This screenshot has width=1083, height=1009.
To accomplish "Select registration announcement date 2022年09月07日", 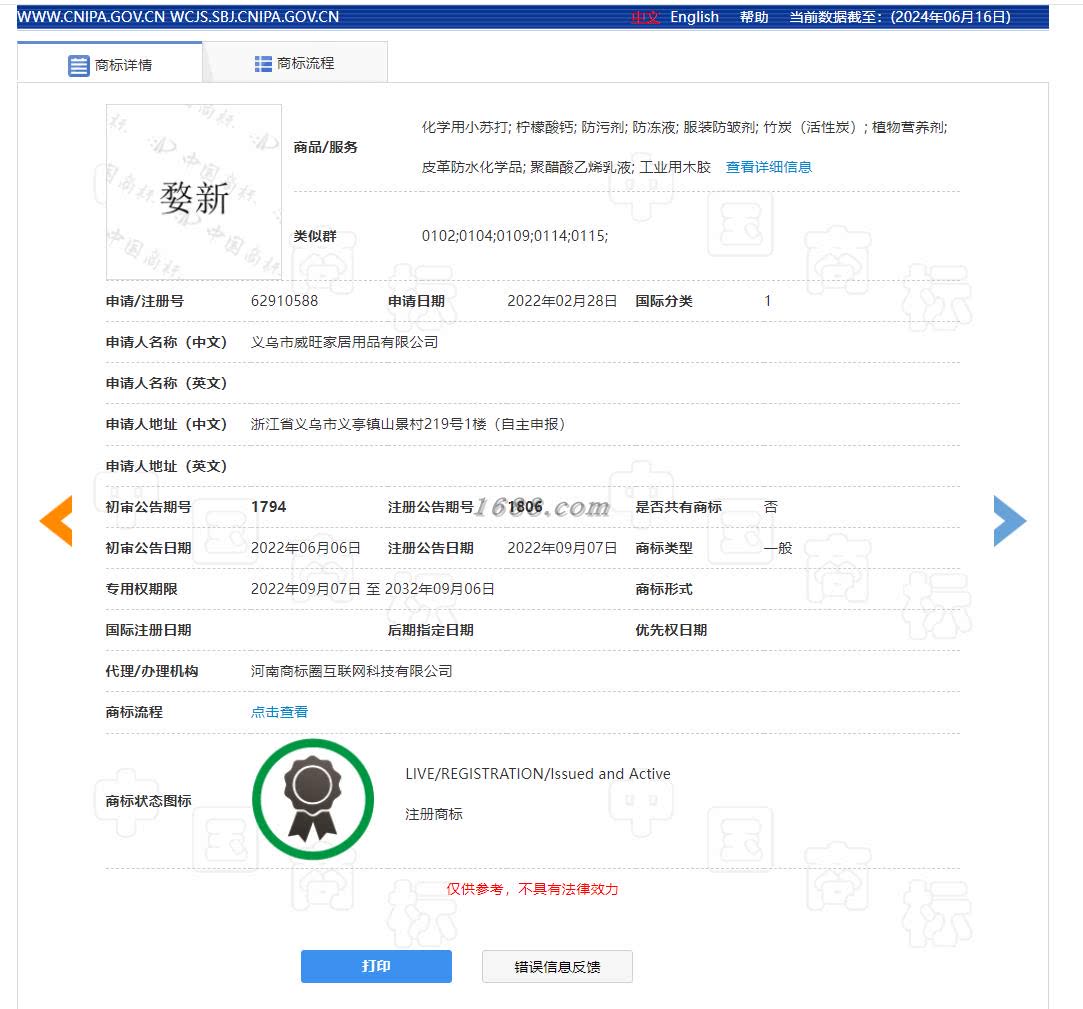I will (562, 548).
